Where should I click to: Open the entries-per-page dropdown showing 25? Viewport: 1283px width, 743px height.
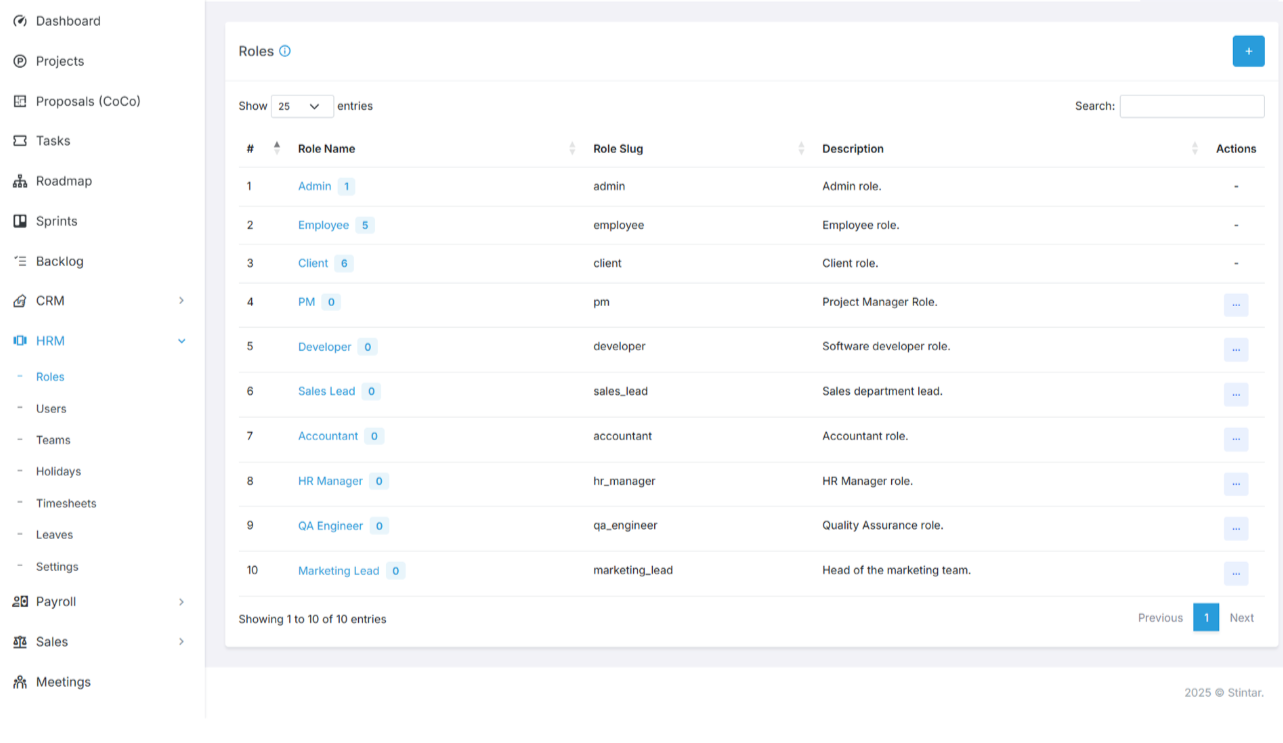(x=301, y=106)
